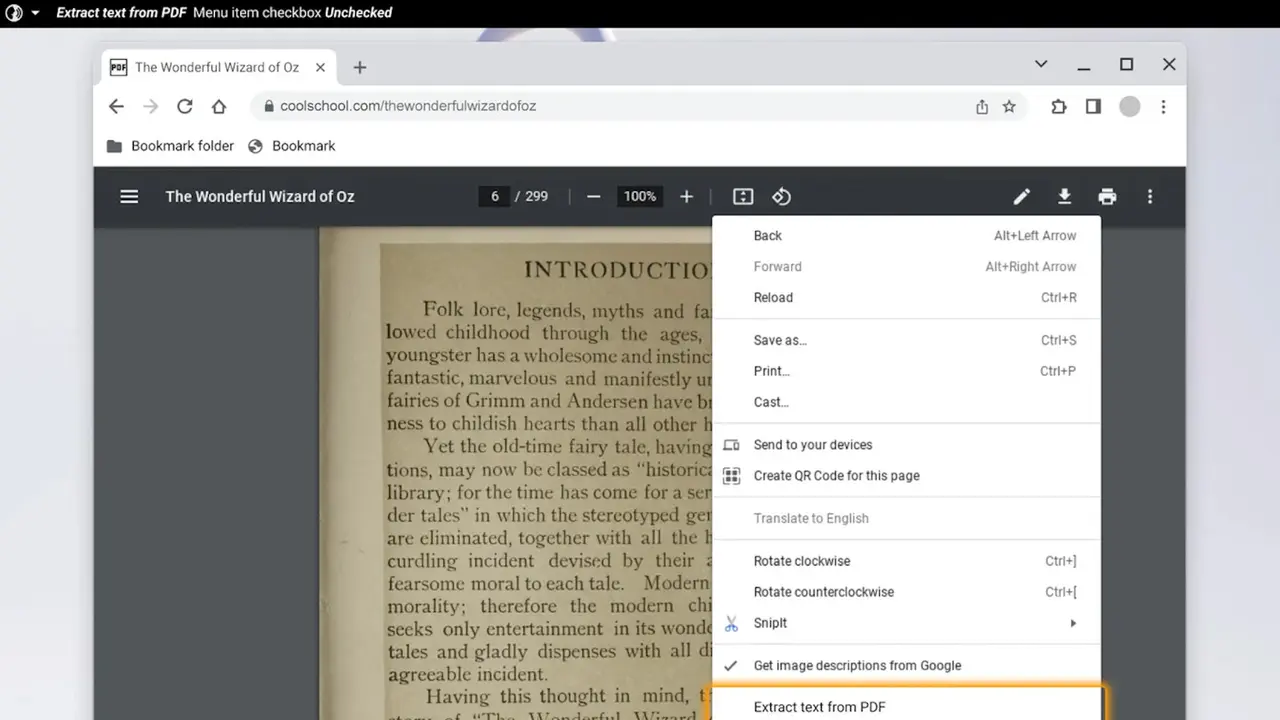Click the PDF title in viewer toolbar
Image resolution: width=1280 pixels, height=720 pixels.
(x=260, y=196)
